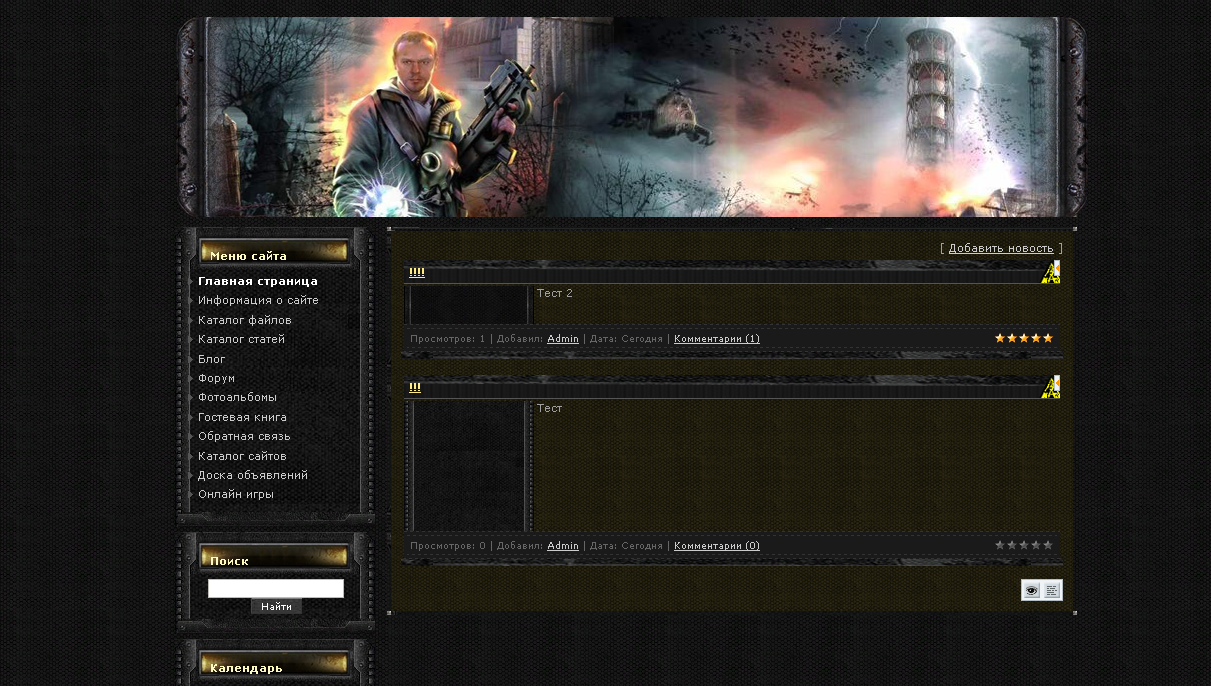The width and height of the screenshot is (1211, 686).
Task: Click "Дата: Сегодня" on the "Тест 2" post
Action: pos(626,339)
